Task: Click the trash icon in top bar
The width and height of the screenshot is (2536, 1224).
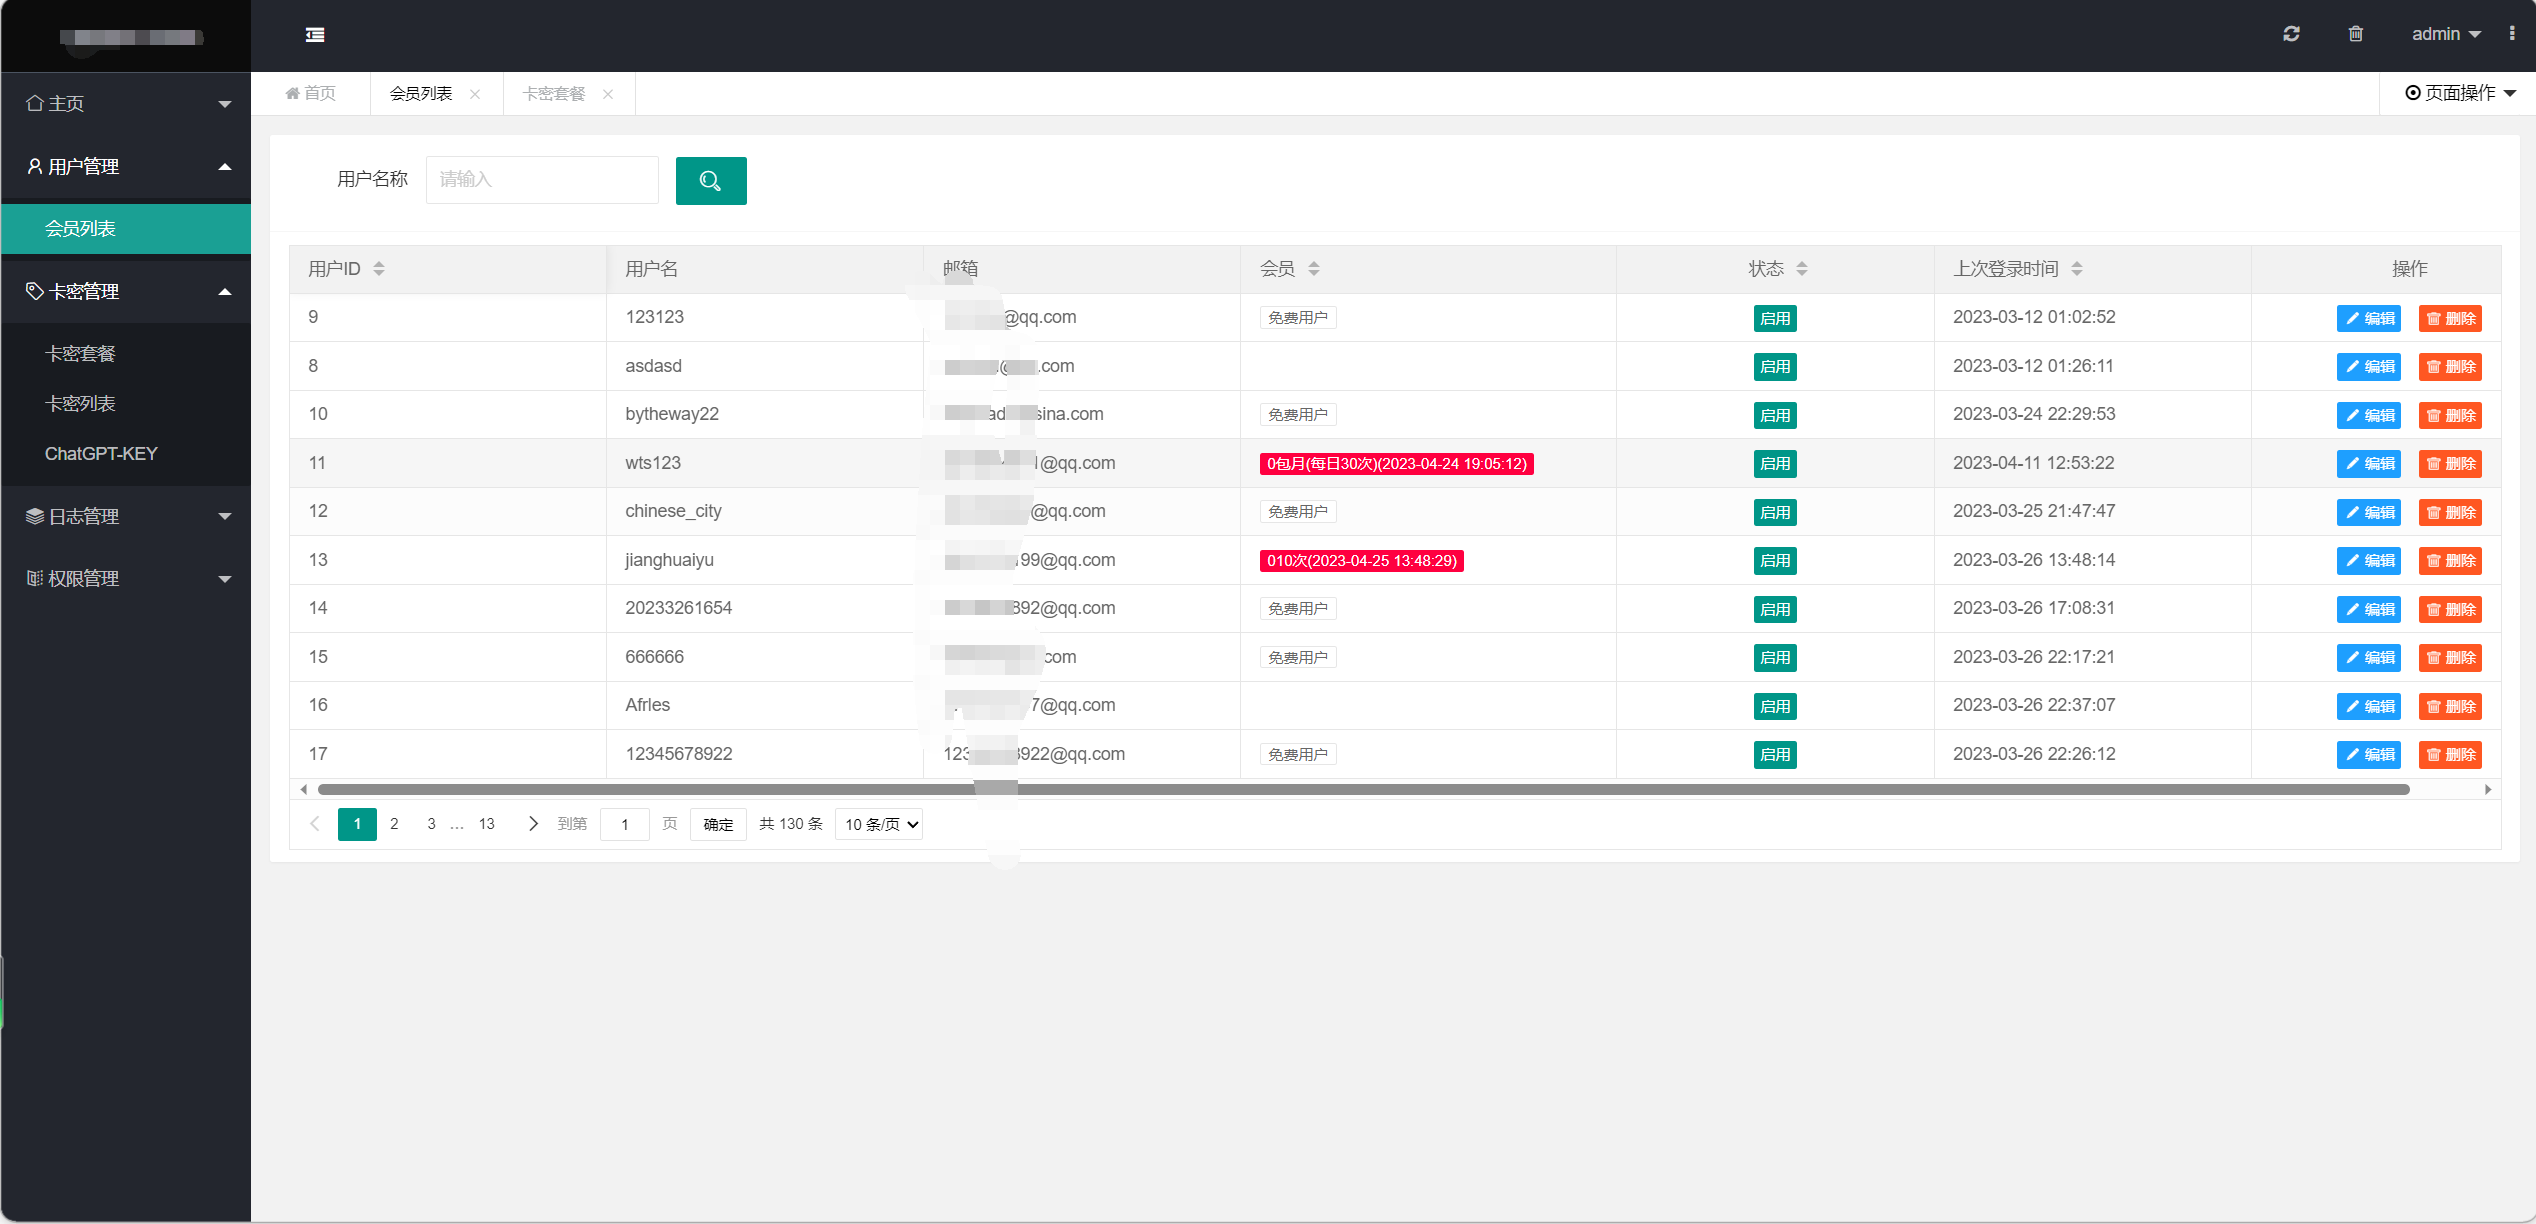Action: pos(2355,34)
